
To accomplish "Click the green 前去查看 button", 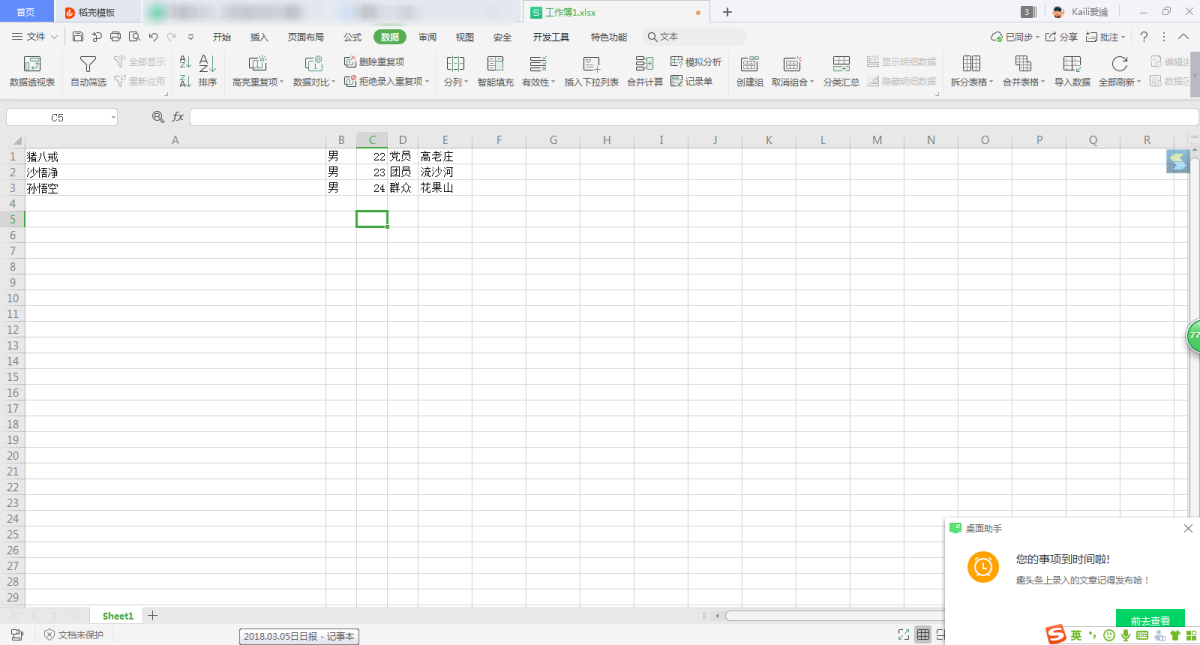I will click(x=1150, y=620).
